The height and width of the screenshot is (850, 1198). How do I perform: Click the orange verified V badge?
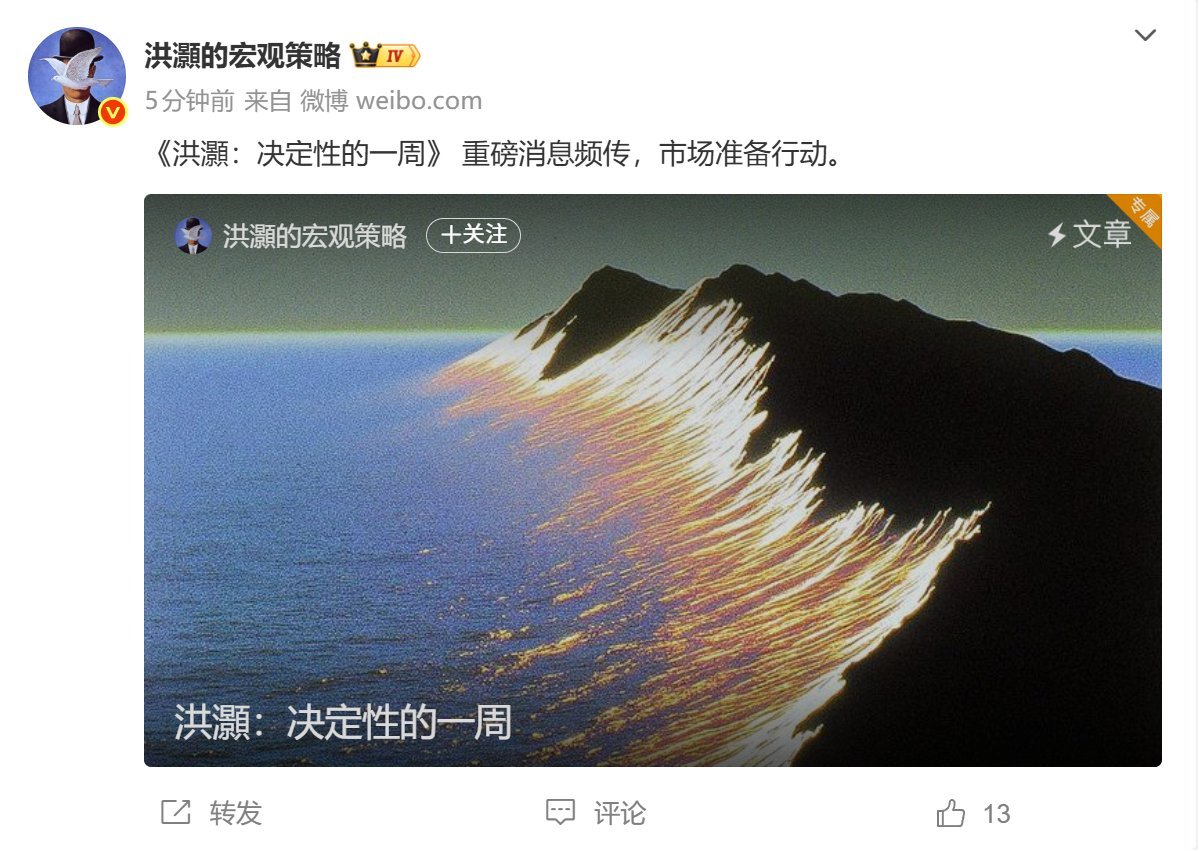coord(113,112)
